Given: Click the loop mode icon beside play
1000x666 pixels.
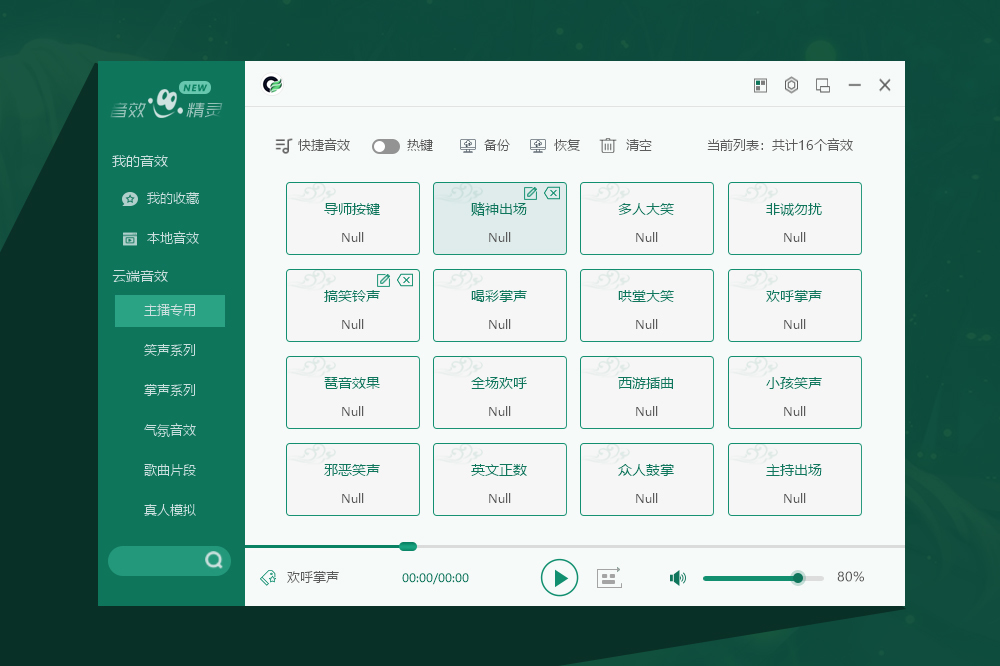Looking at the screenshot, I should click(608, 577).
